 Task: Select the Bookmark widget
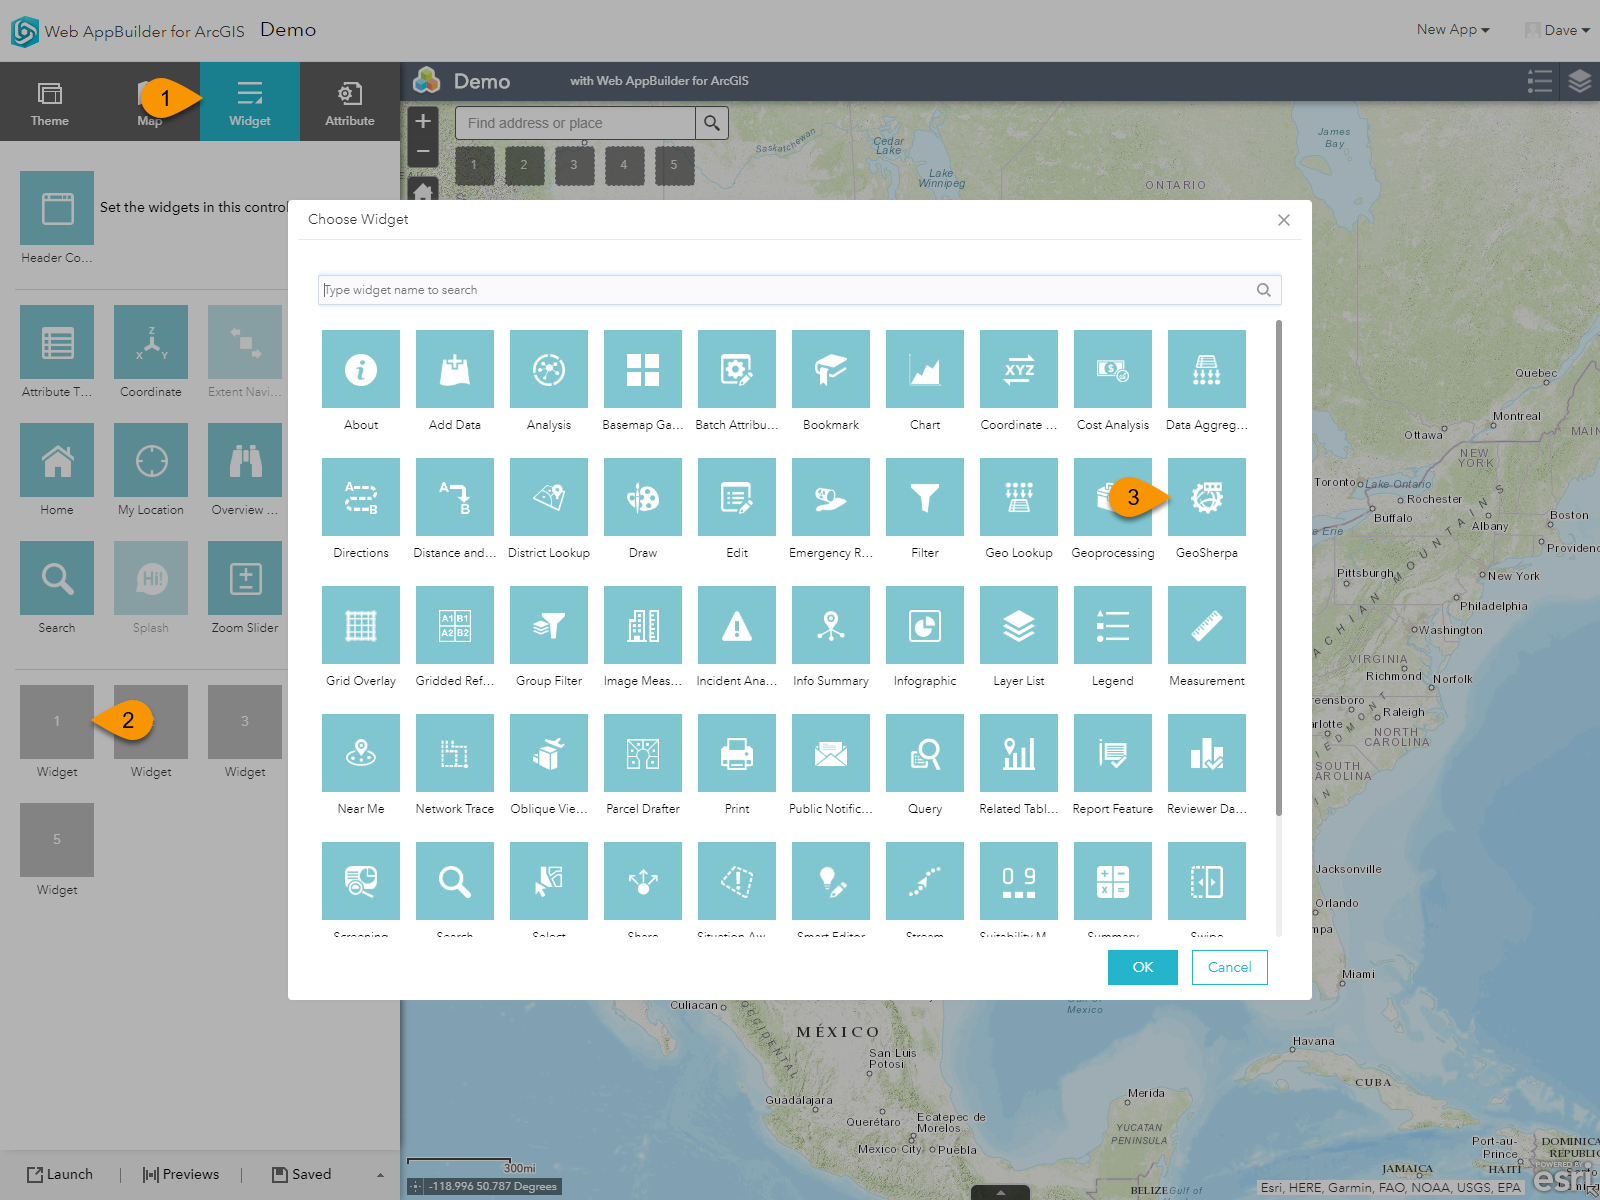click(x=831, y=369)
